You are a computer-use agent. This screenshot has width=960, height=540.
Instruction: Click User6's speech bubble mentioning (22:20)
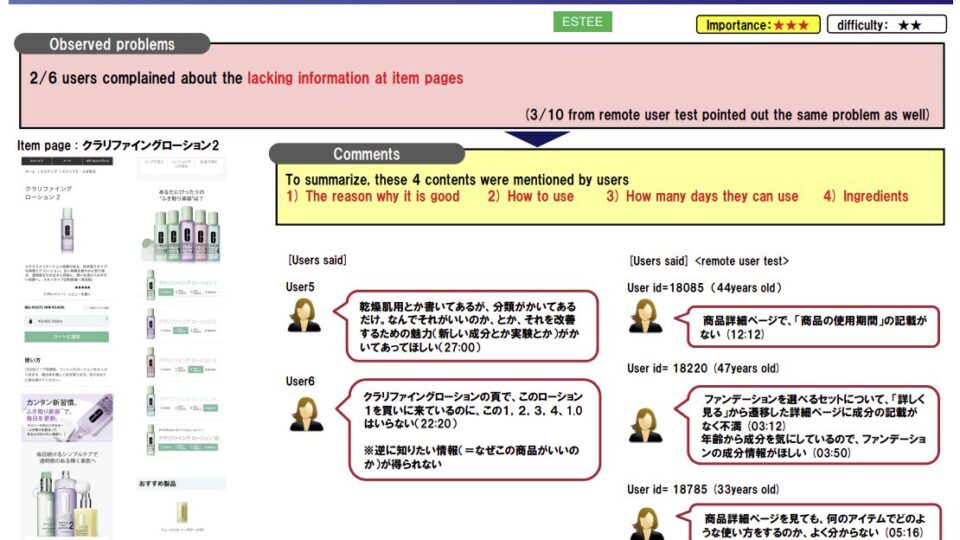(470, 430)
